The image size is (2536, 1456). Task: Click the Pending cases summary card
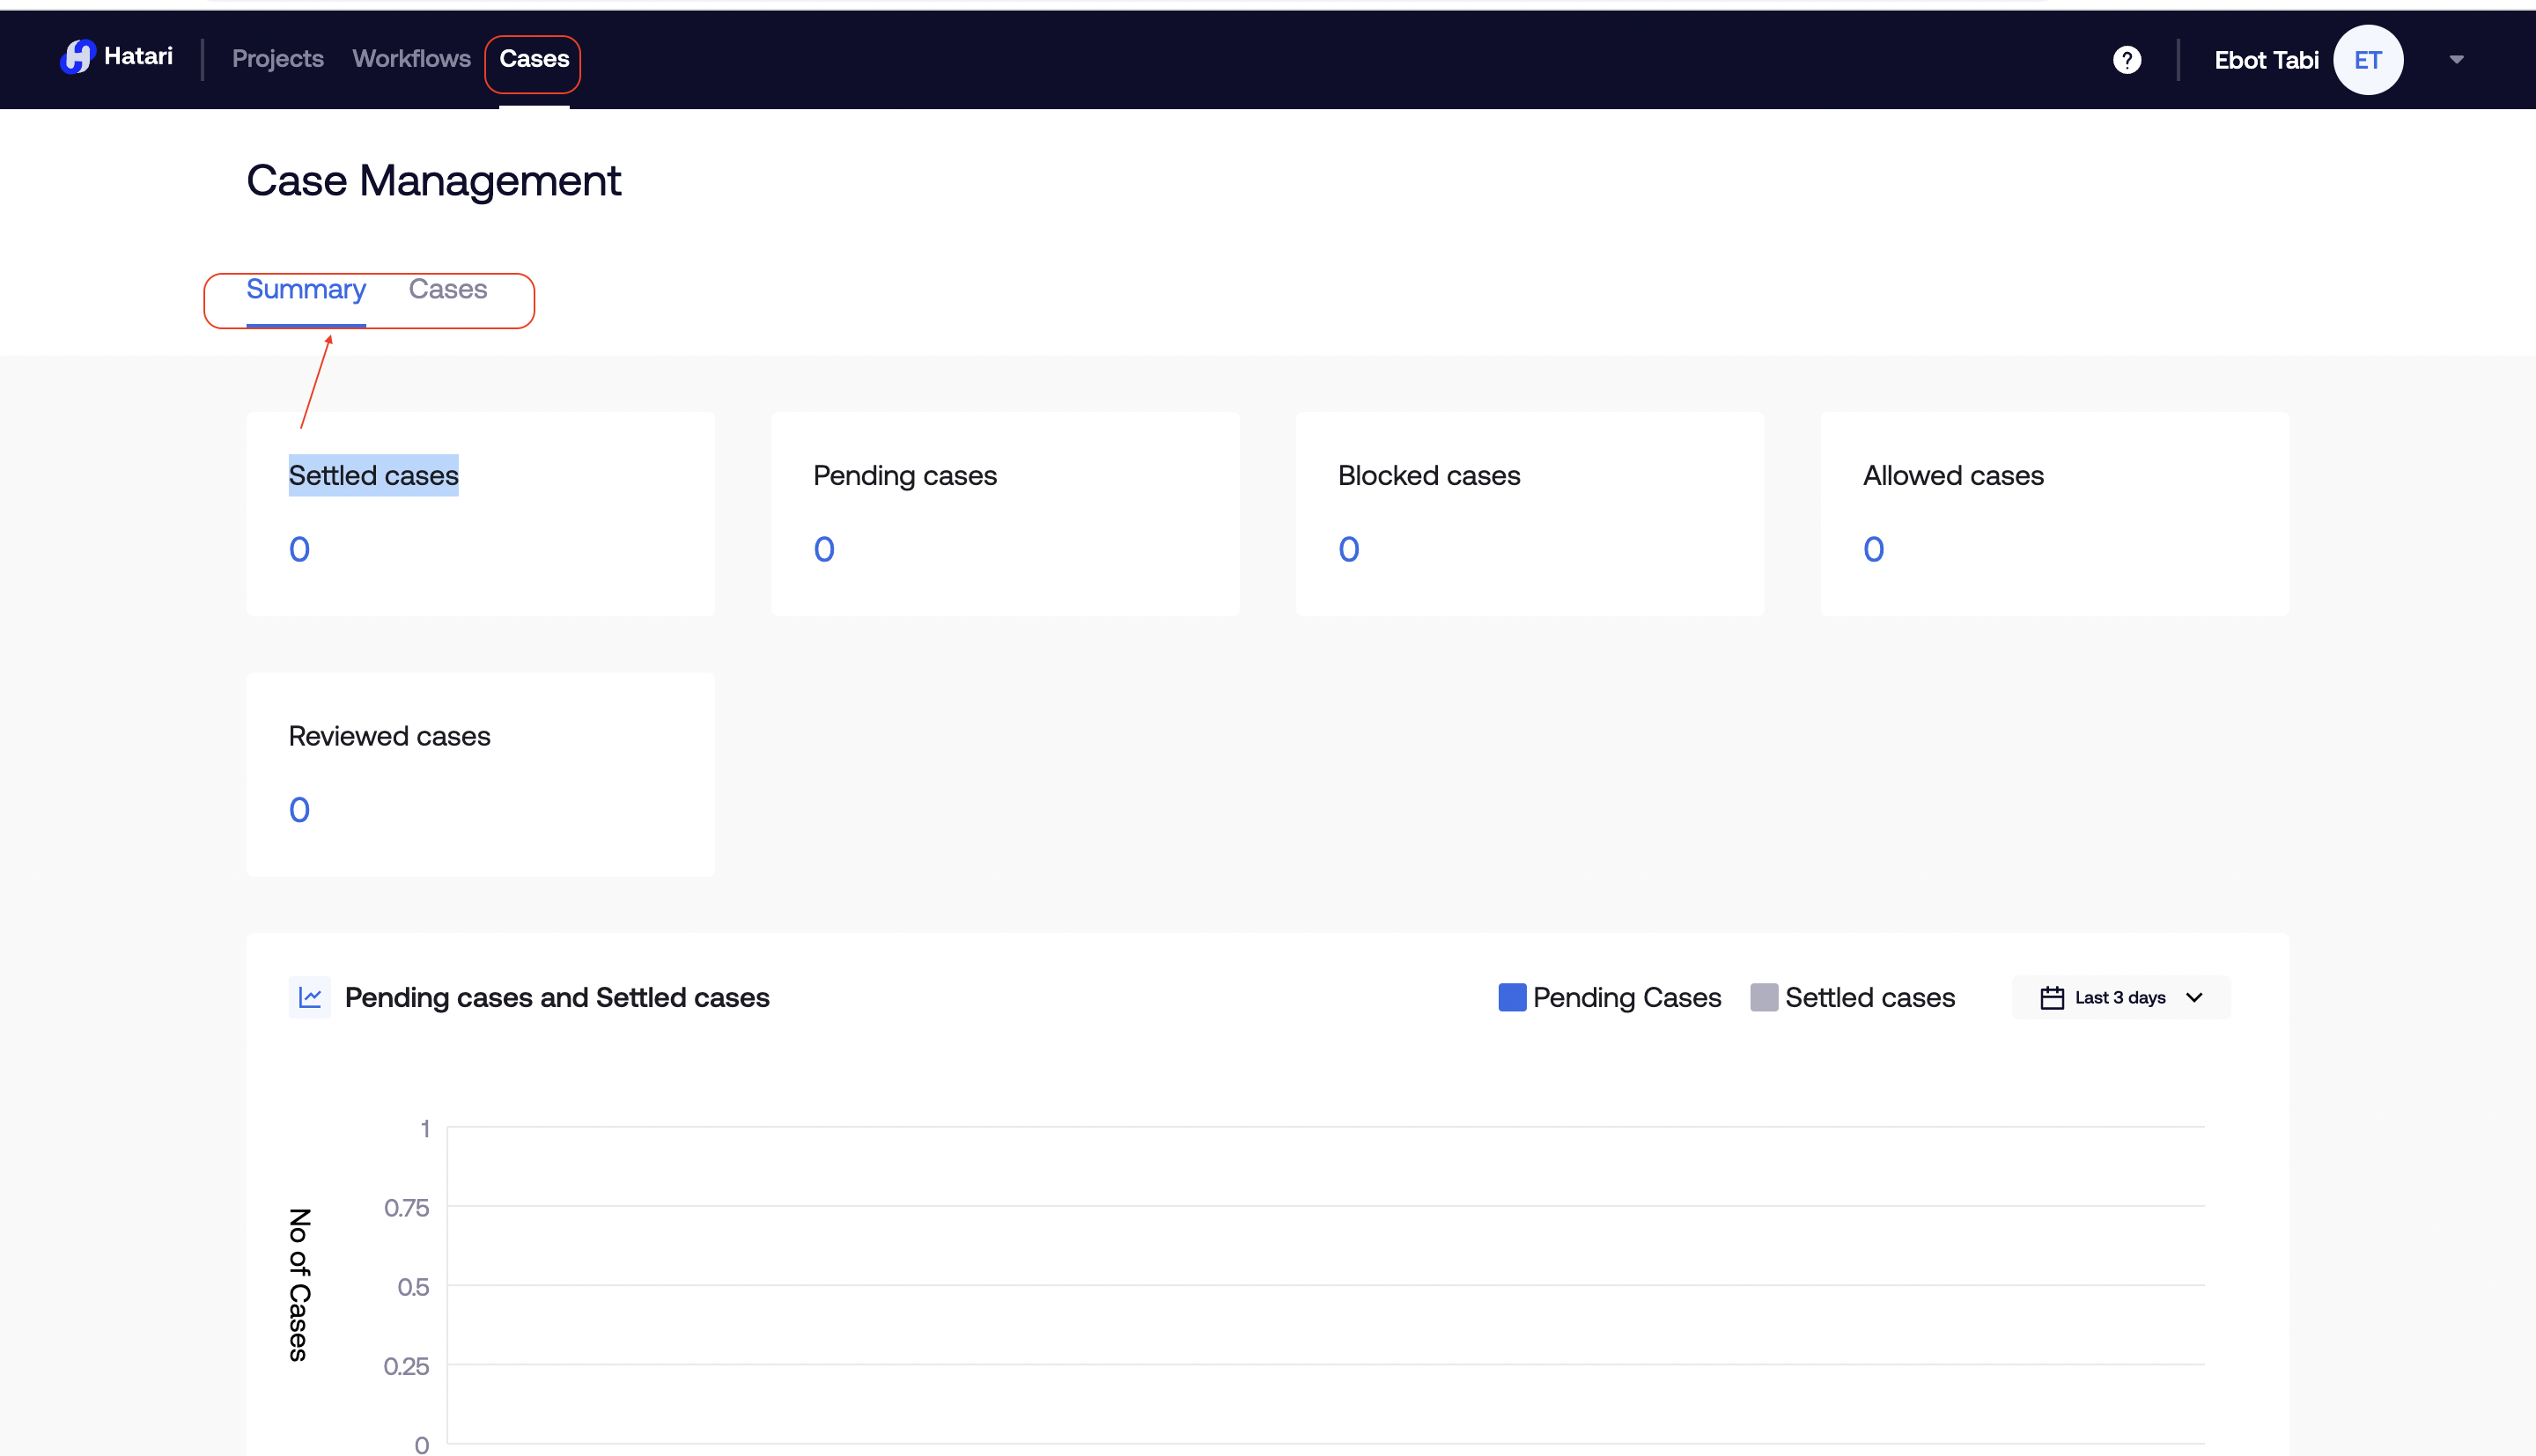tap(1004, 513)
